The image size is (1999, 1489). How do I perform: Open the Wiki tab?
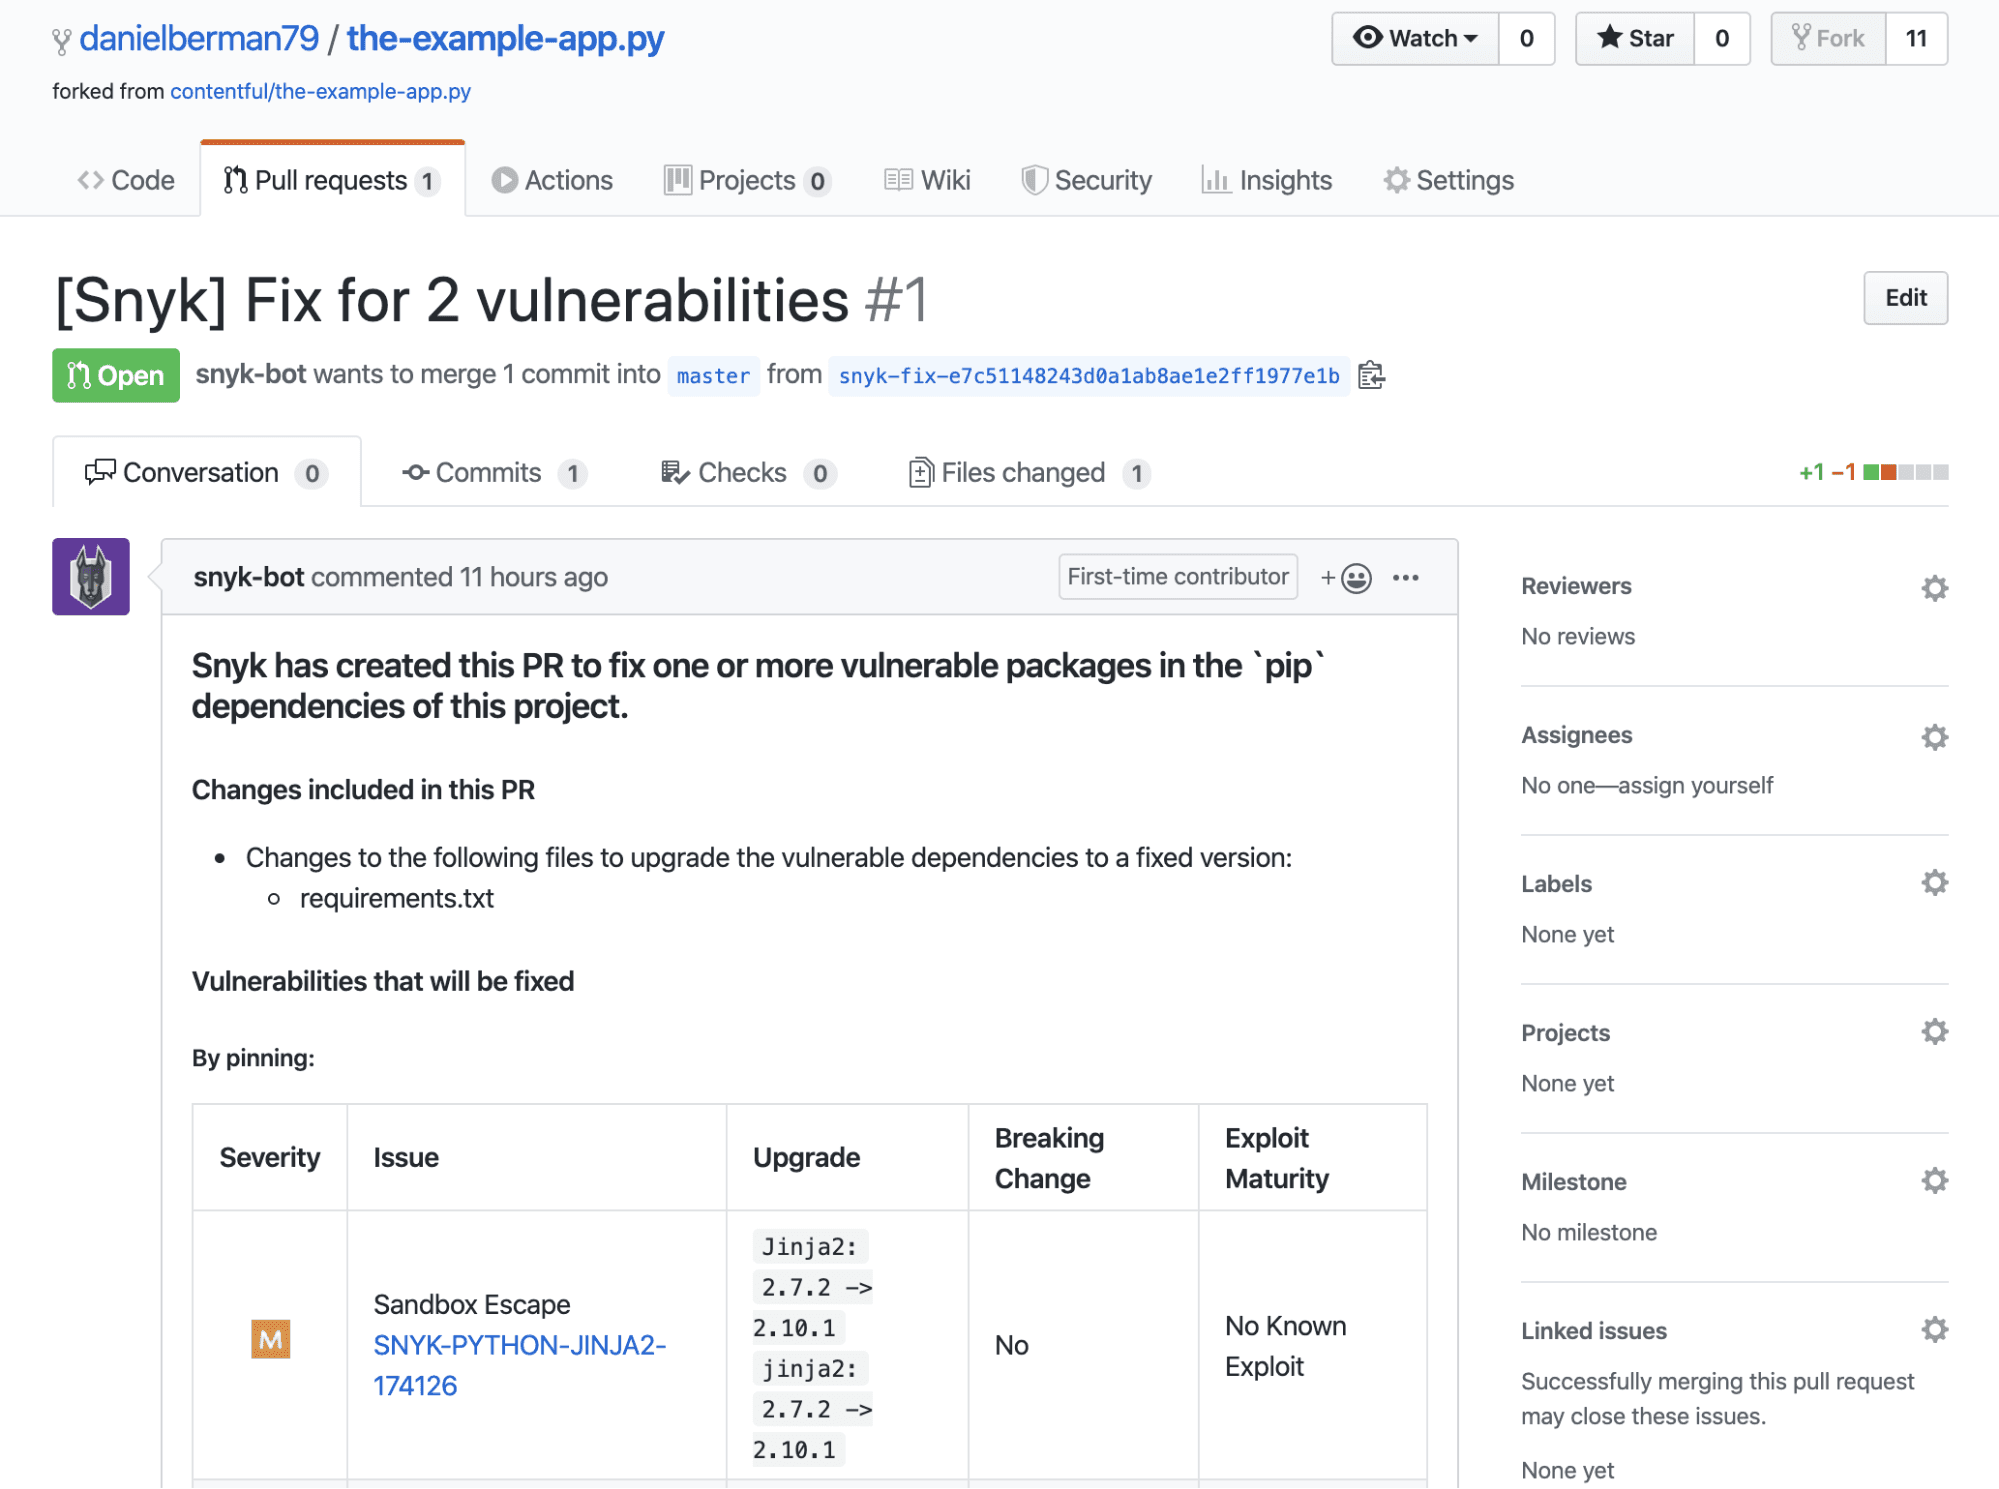[927, 181]
